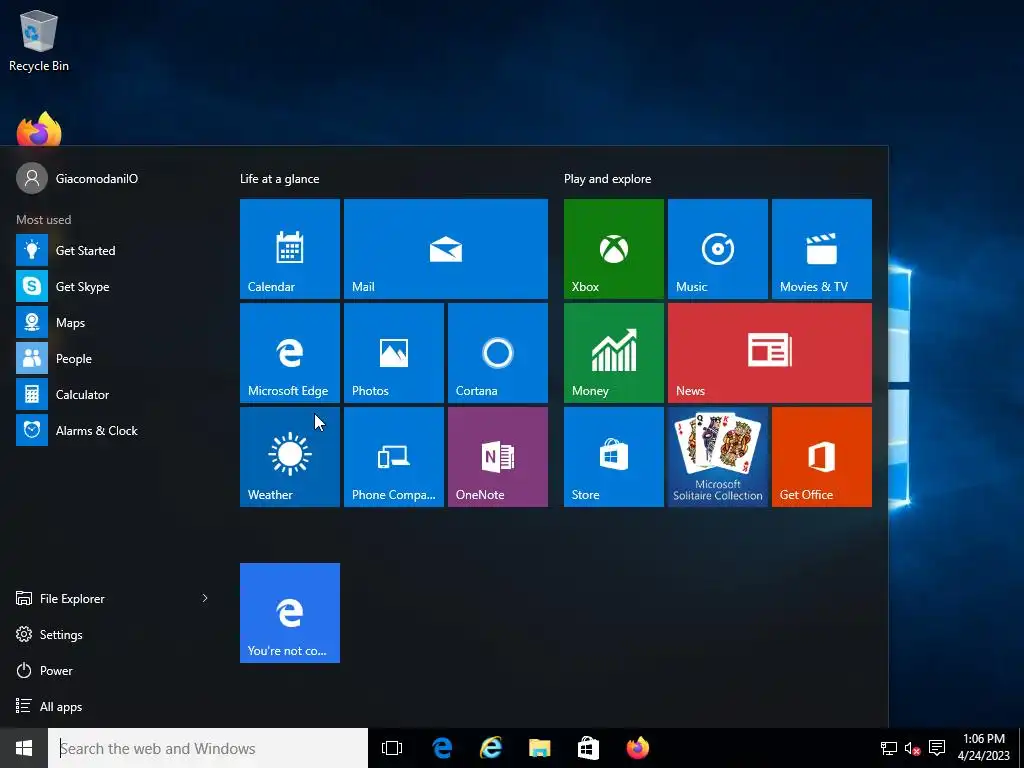The image size is (1024, 768).
Task: Open Calculator from Most used list
Action: pos(112,394)
